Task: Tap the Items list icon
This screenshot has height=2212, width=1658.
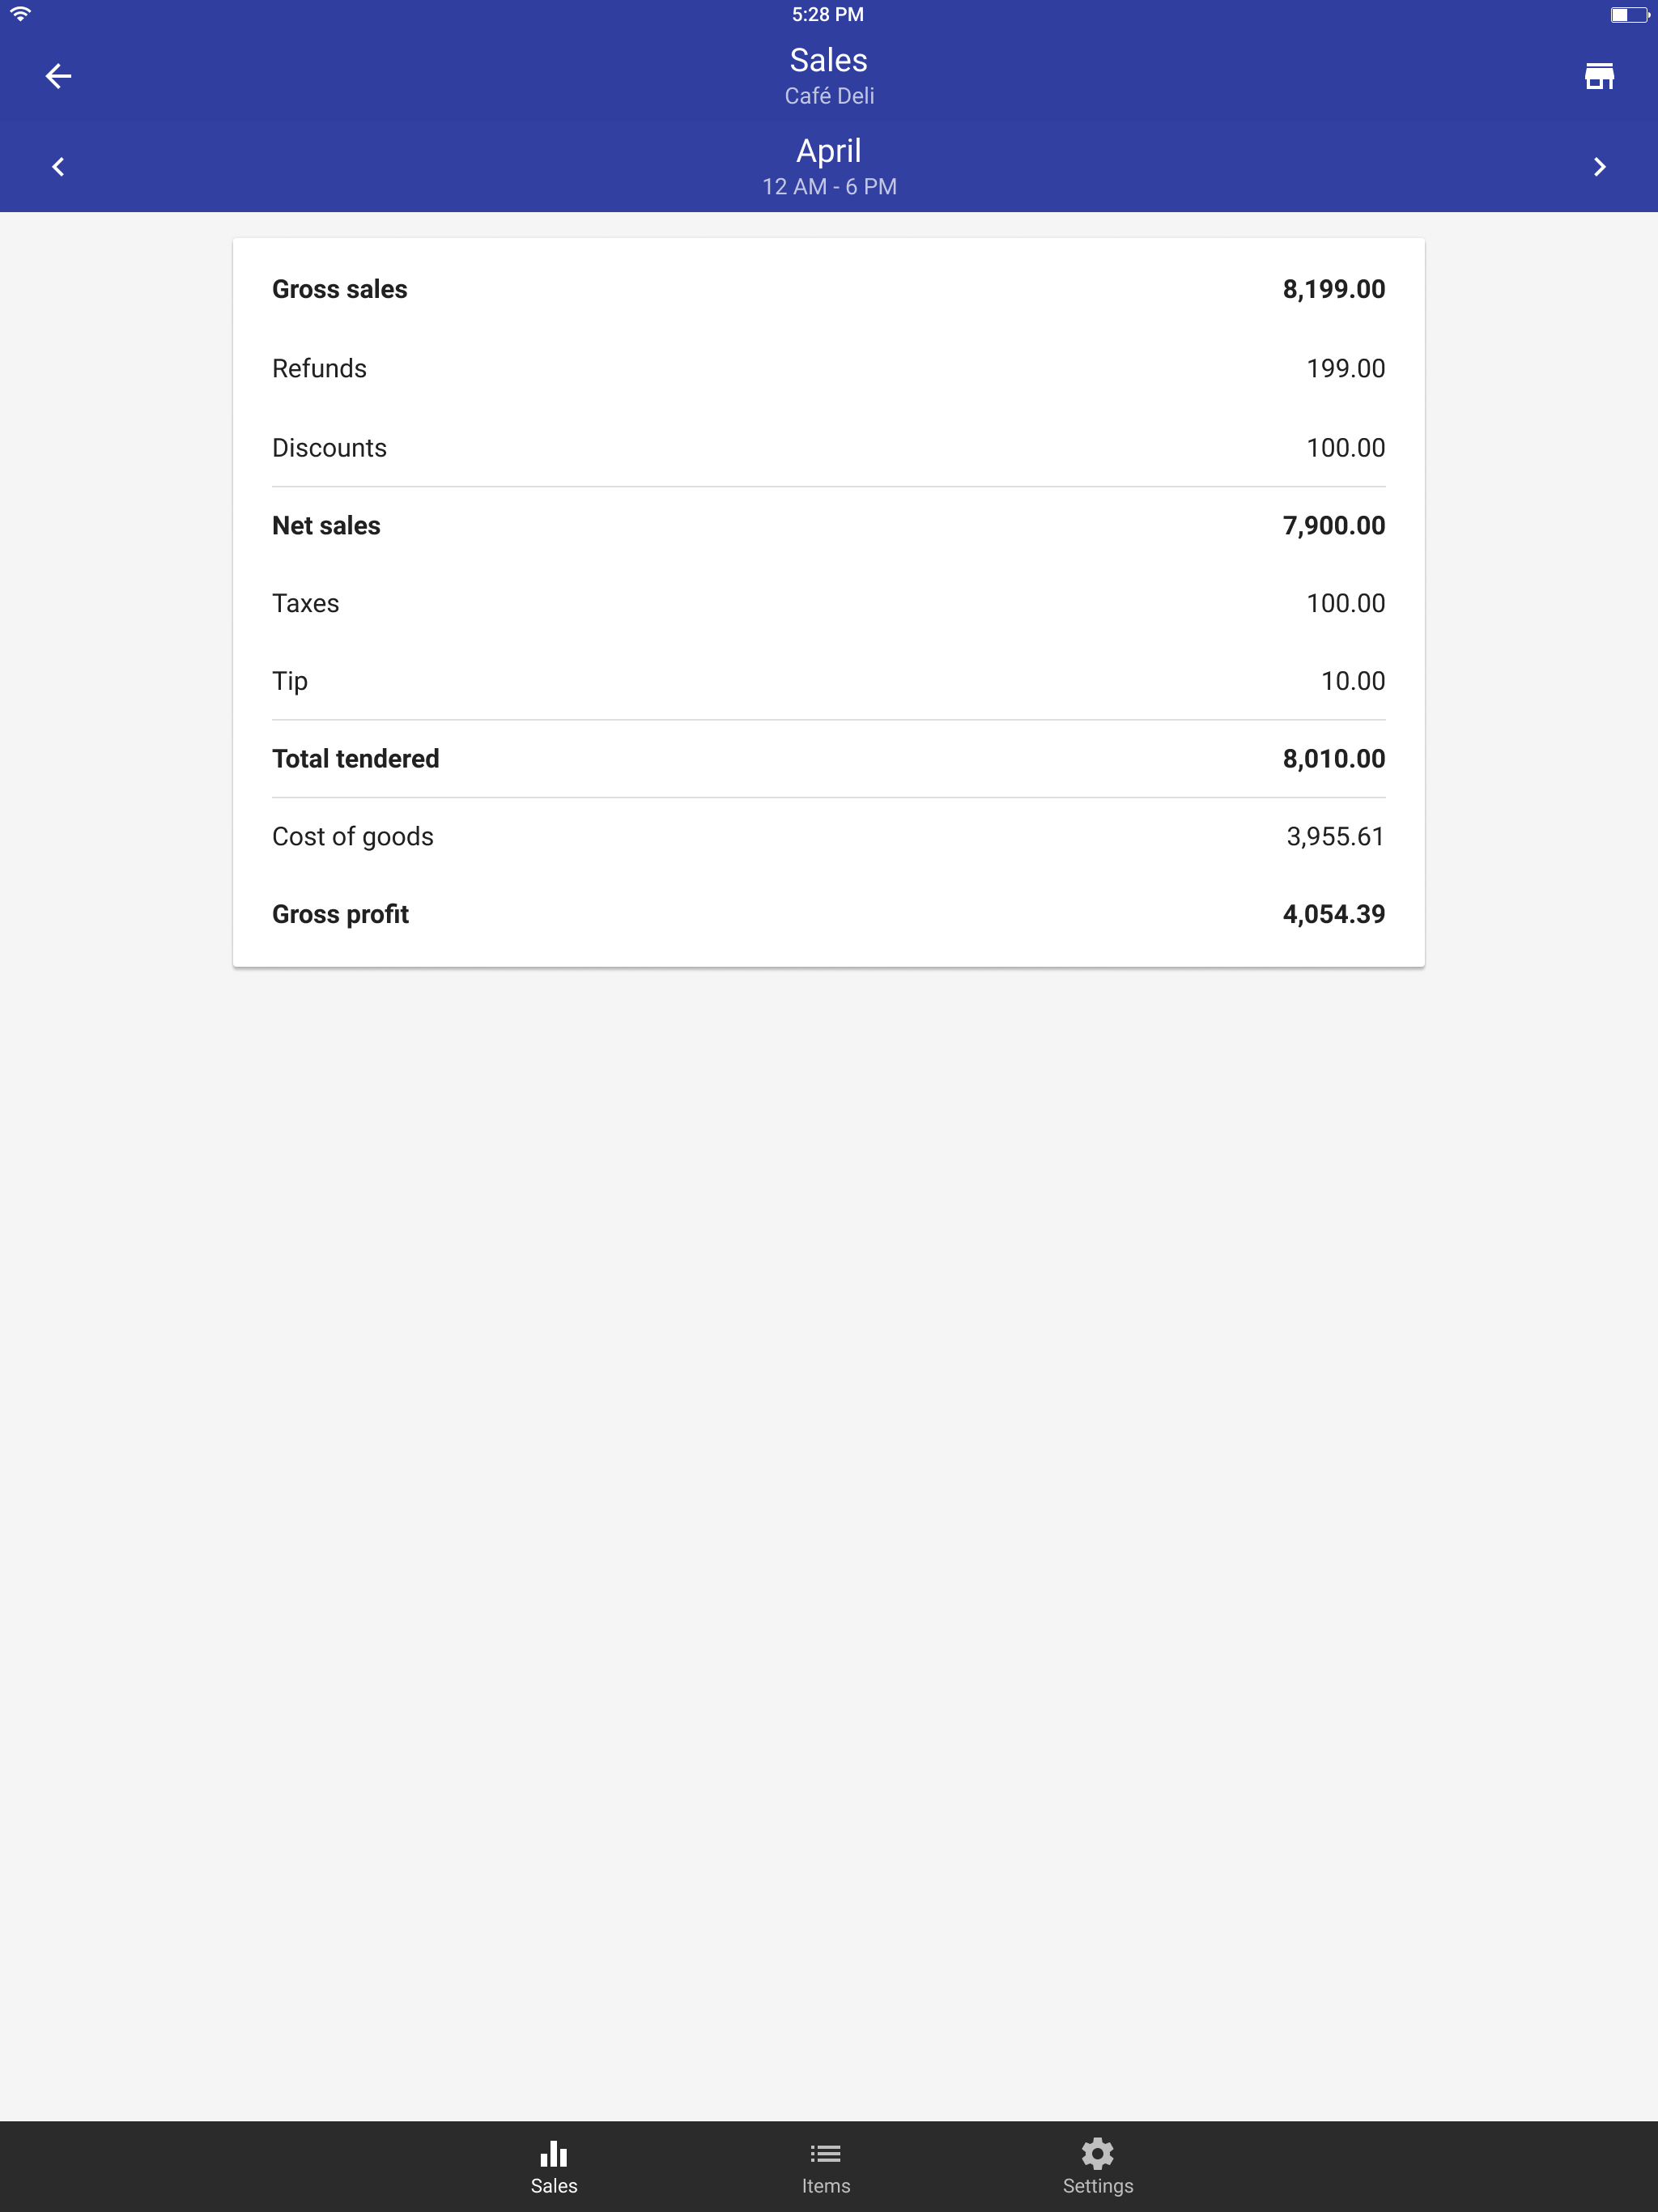Action: point(825,2153)
